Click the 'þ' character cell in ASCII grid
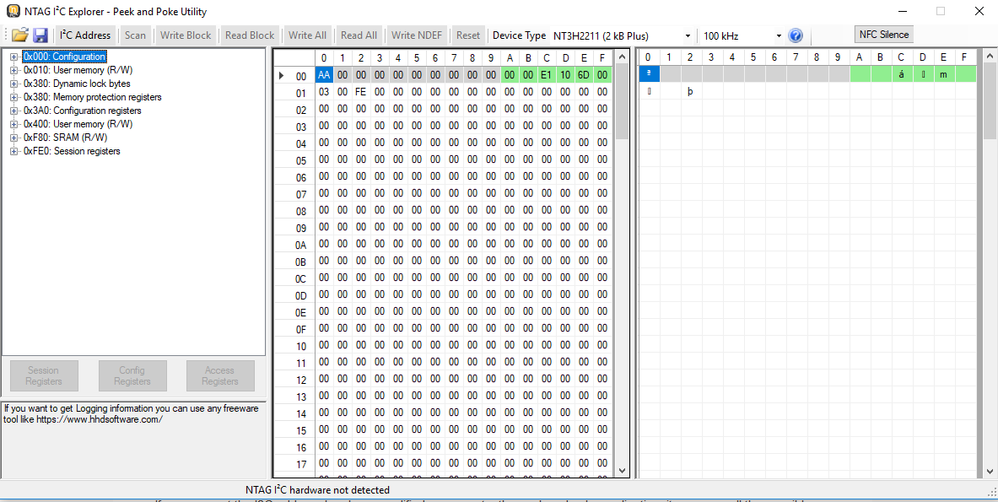The height and width of the screenshot is (502, 998). 690,92
